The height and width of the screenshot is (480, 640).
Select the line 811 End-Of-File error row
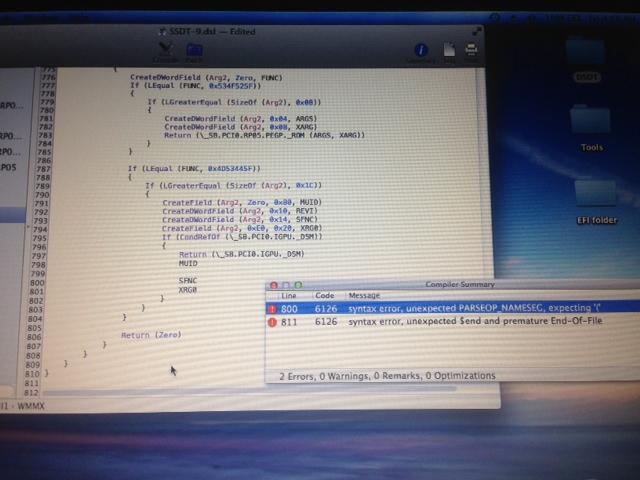(x=450, y=324)
